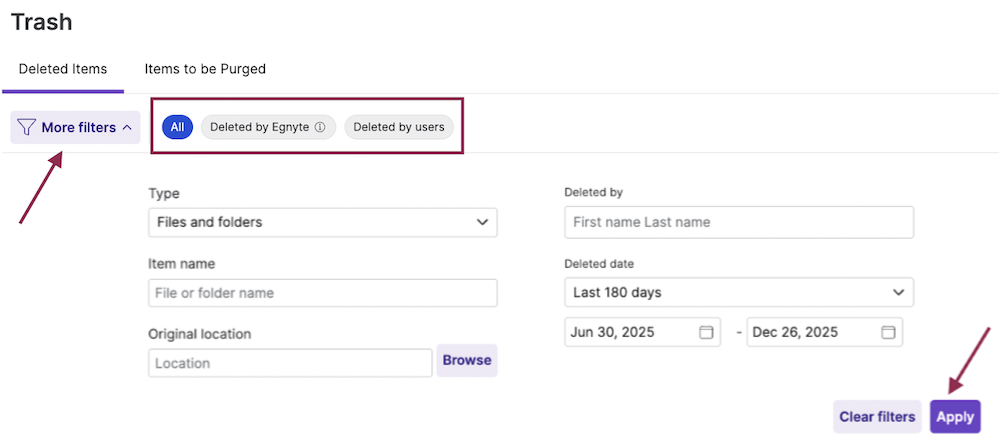The image size is (999, 443).
Task: Switch to the Deleted Items tab
Action: point(63,69)
